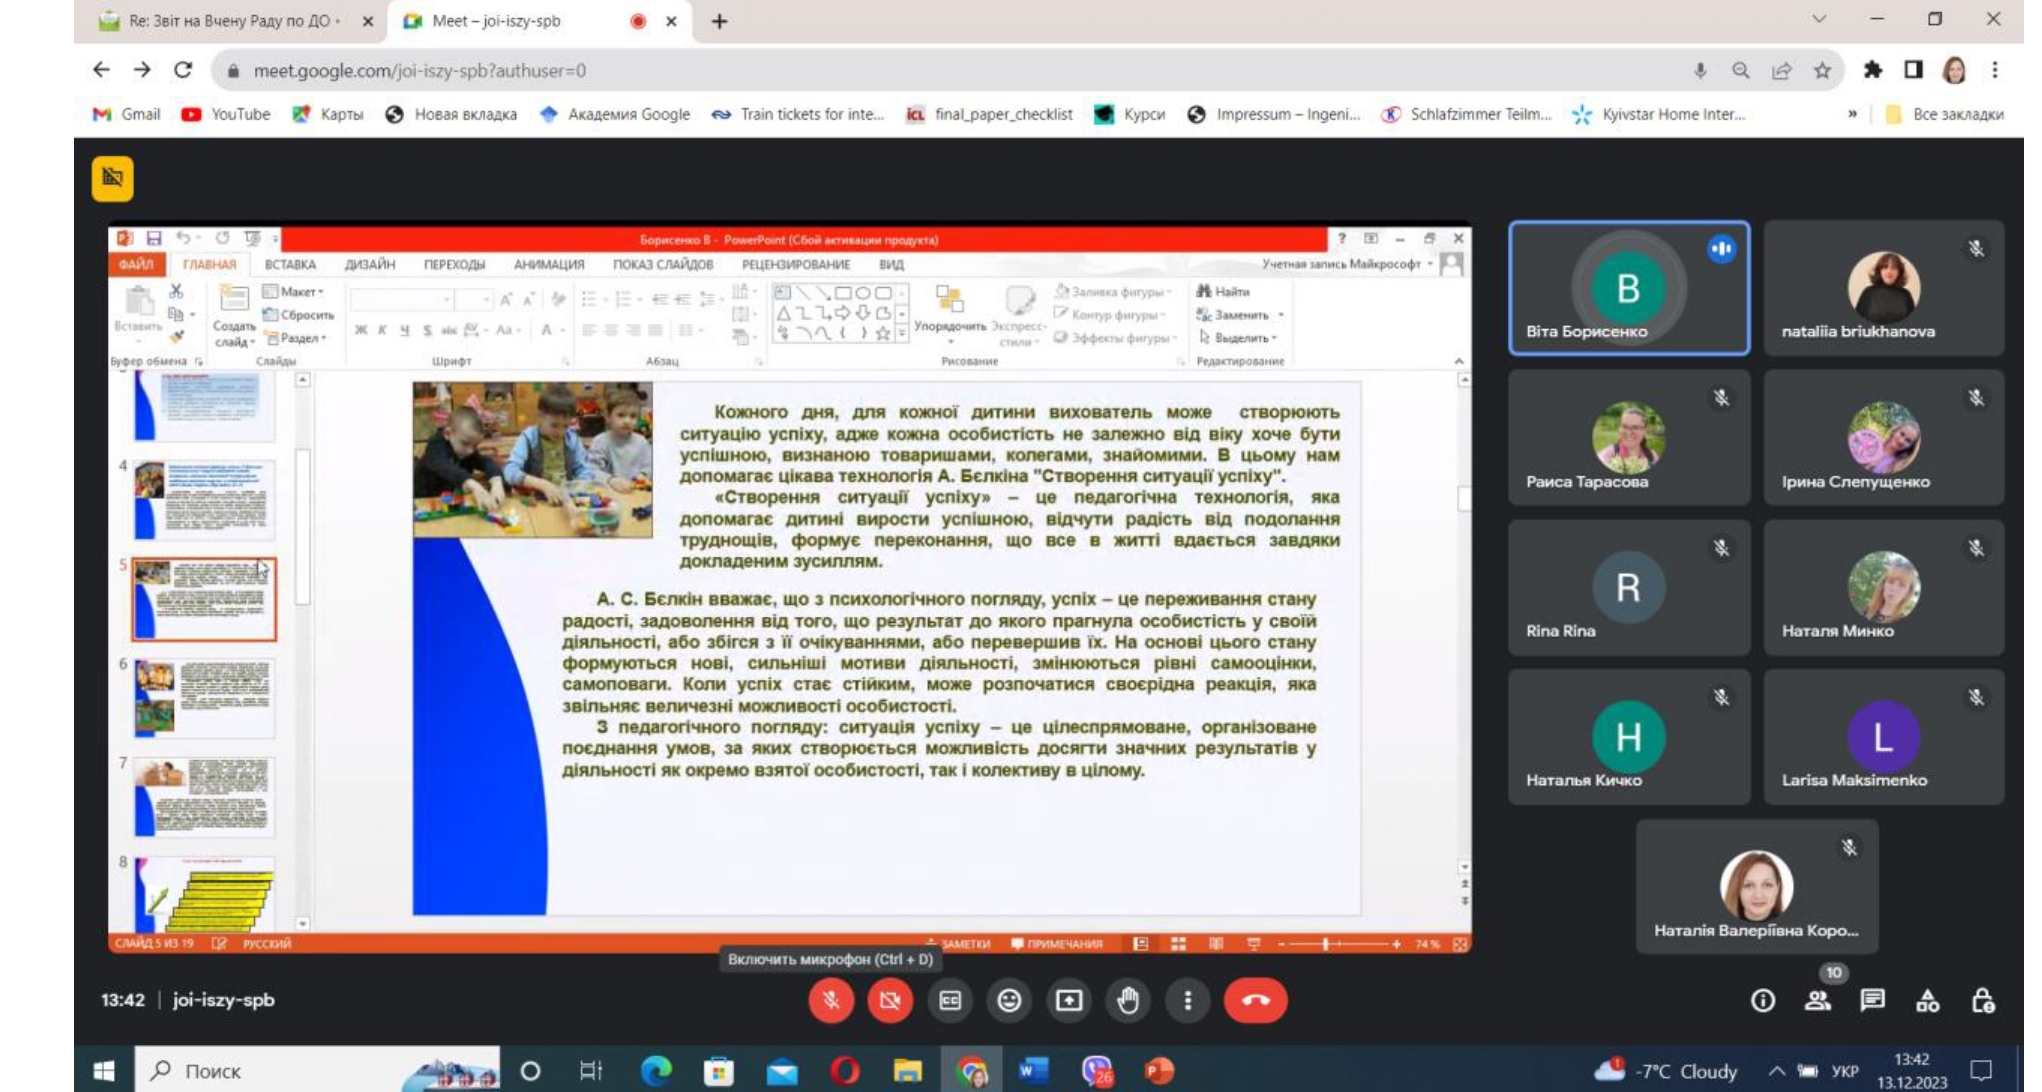Select slide 4 thumbnail in PowerPoint
Viewport: 2042px width, 1092px height.
(x=204, y=499)
